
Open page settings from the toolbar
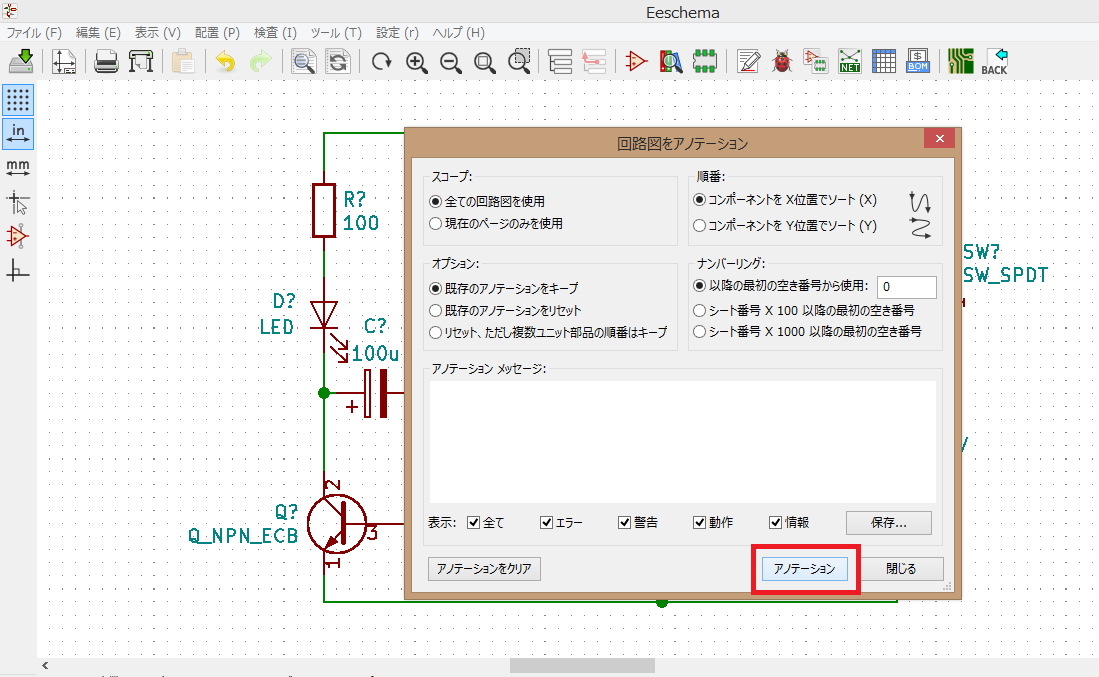tap(64, 62)
